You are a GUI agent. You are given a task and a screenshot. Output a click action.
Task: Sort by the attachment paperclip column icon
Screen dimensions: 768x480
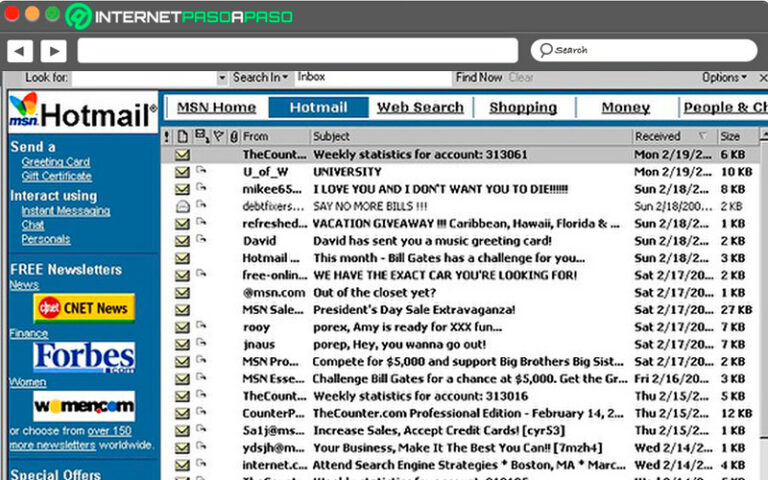click(x=233, y=136)
